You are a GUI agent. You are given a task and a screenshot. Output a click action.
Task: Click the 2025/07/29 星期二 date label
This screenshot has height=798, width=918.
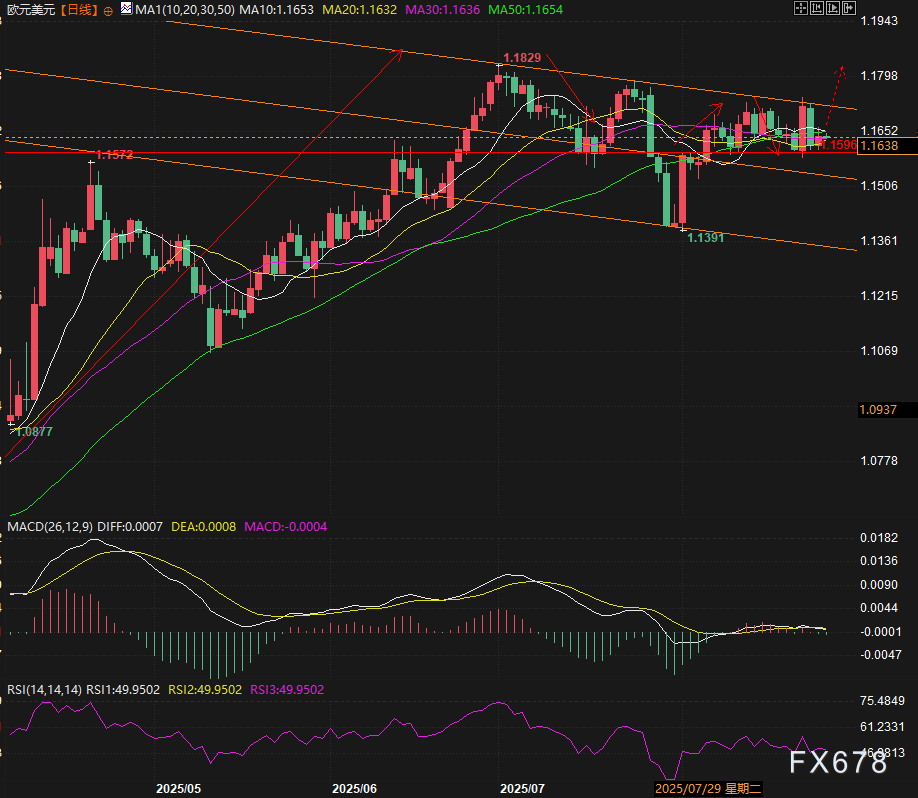[x=708, y=789]
